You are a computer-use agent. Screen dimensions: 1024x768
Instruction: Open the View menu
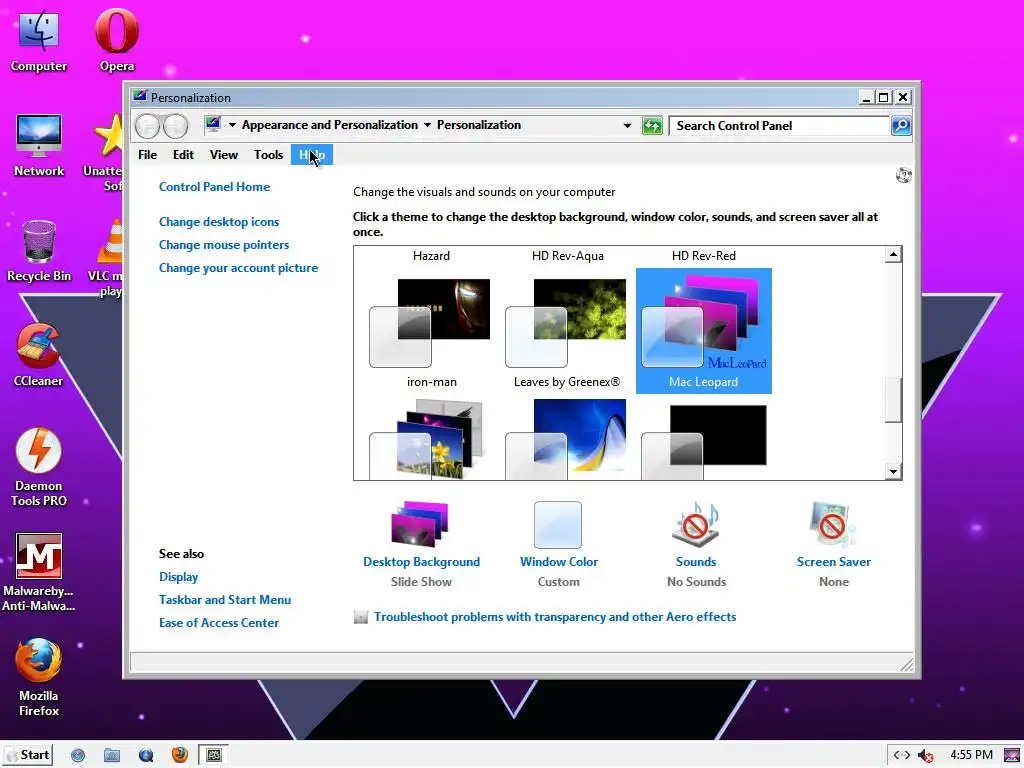223,155
